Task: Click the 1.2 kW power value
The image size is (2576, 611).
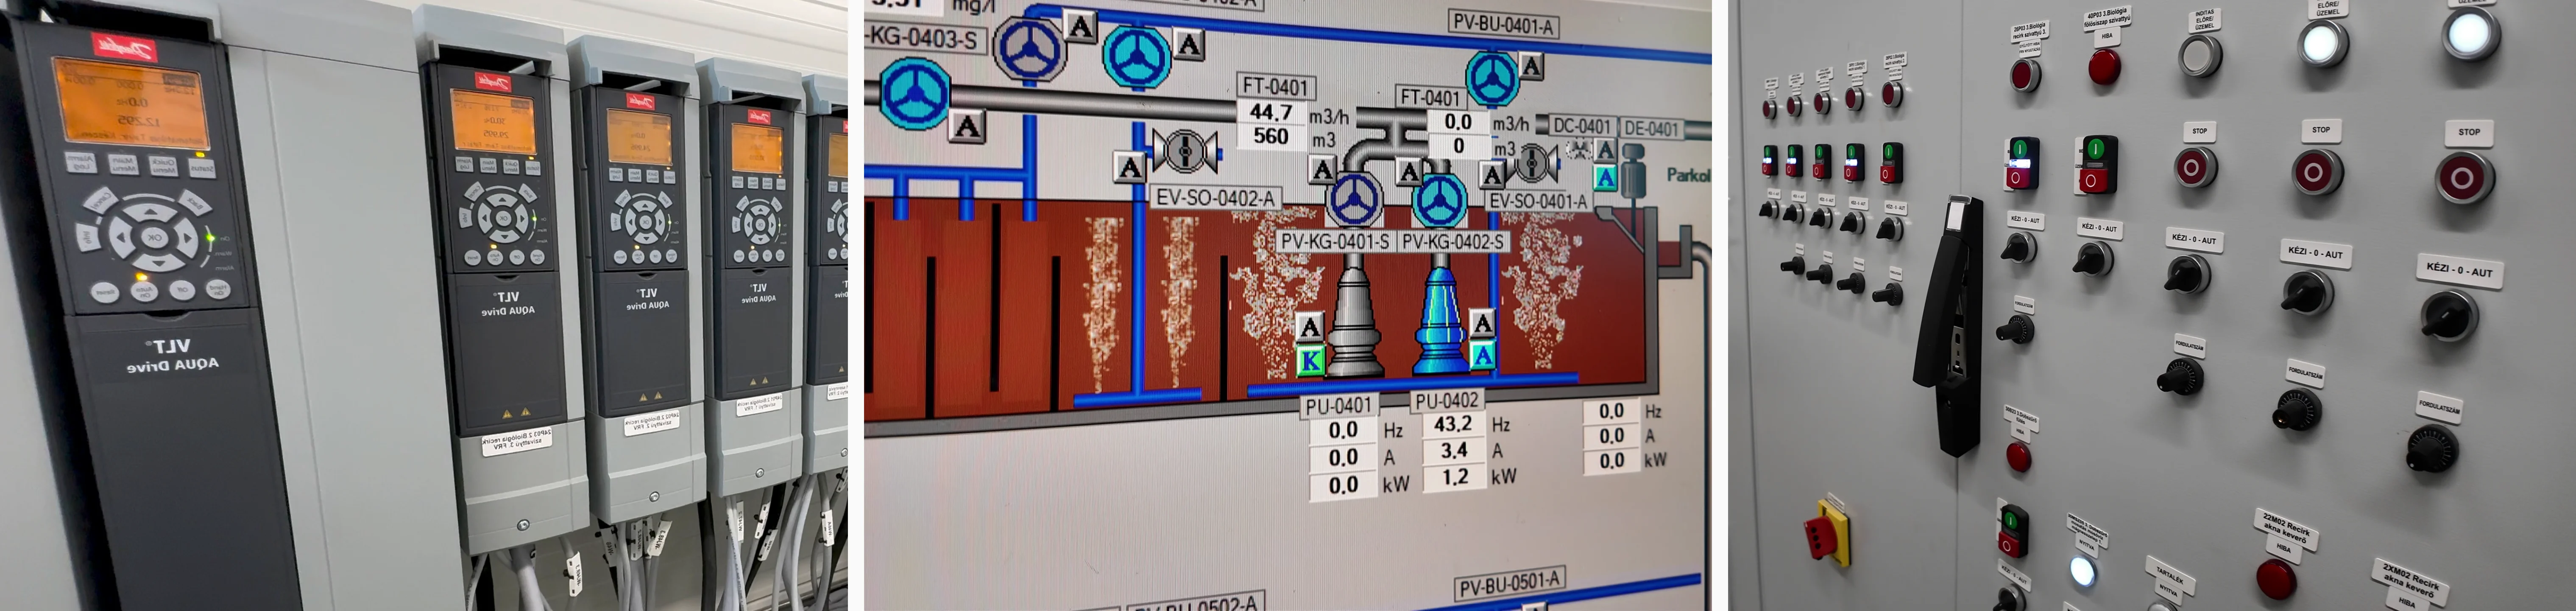Action: click(x=1454, y=477)
